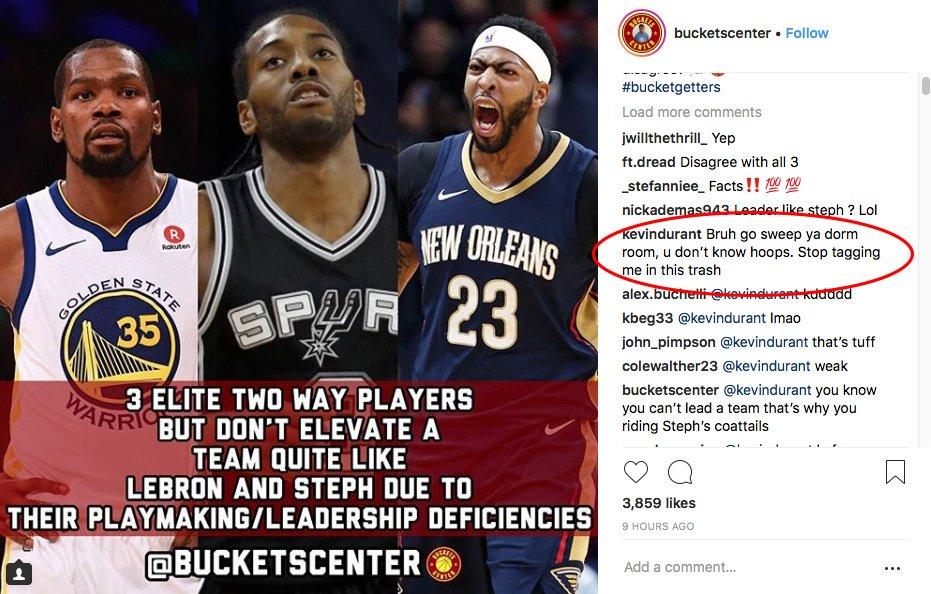931x594 pixels.
Task: Save post with the bookmark icon
Action: [x=895, y=472]
